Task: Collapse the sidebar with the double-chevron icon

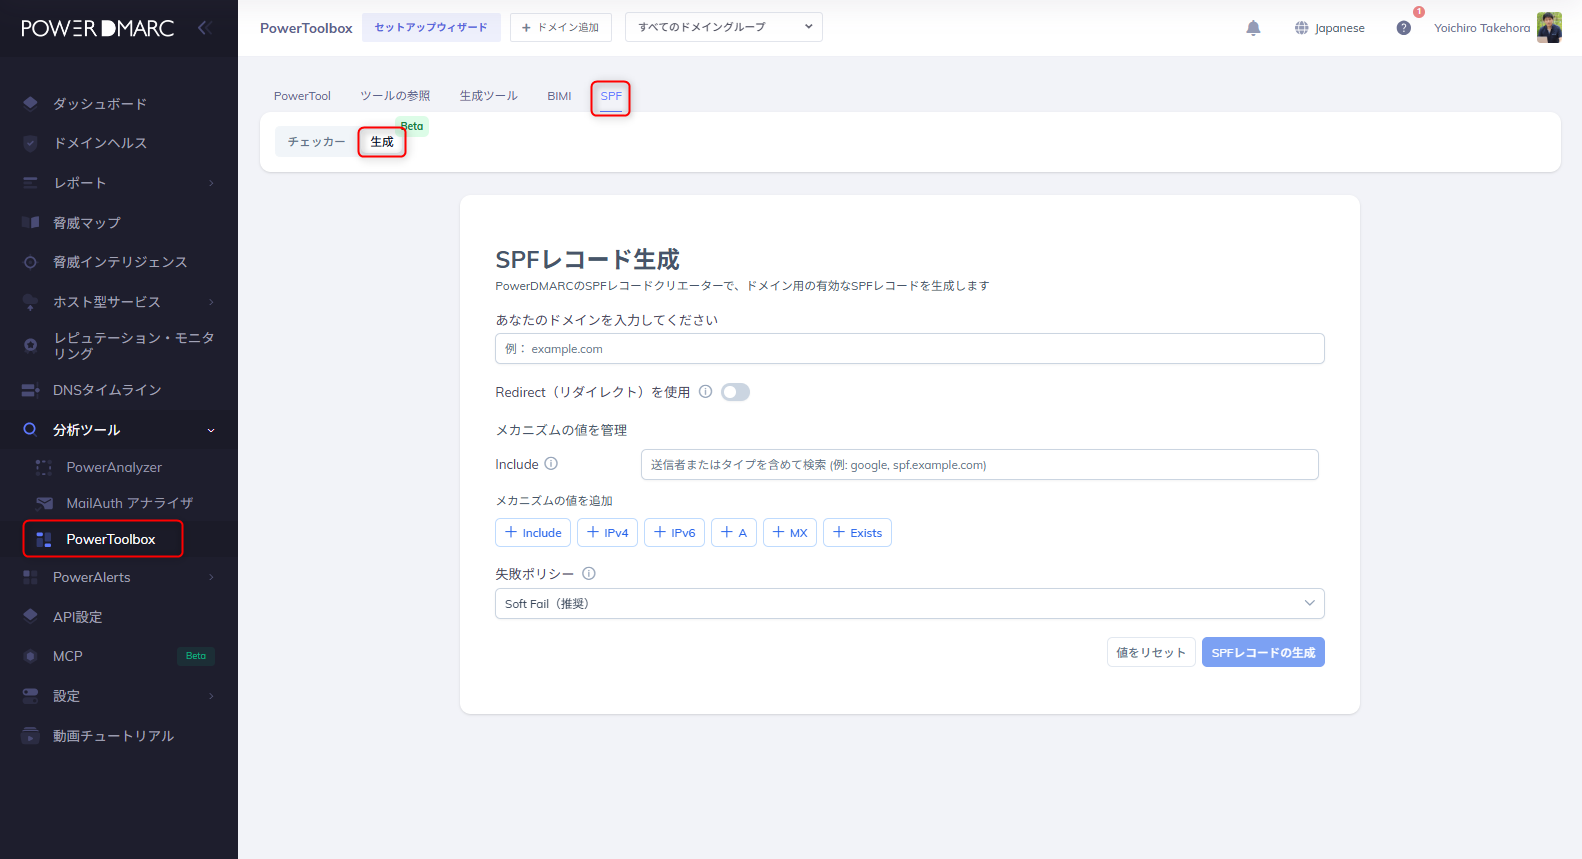Action: point(205,28)
